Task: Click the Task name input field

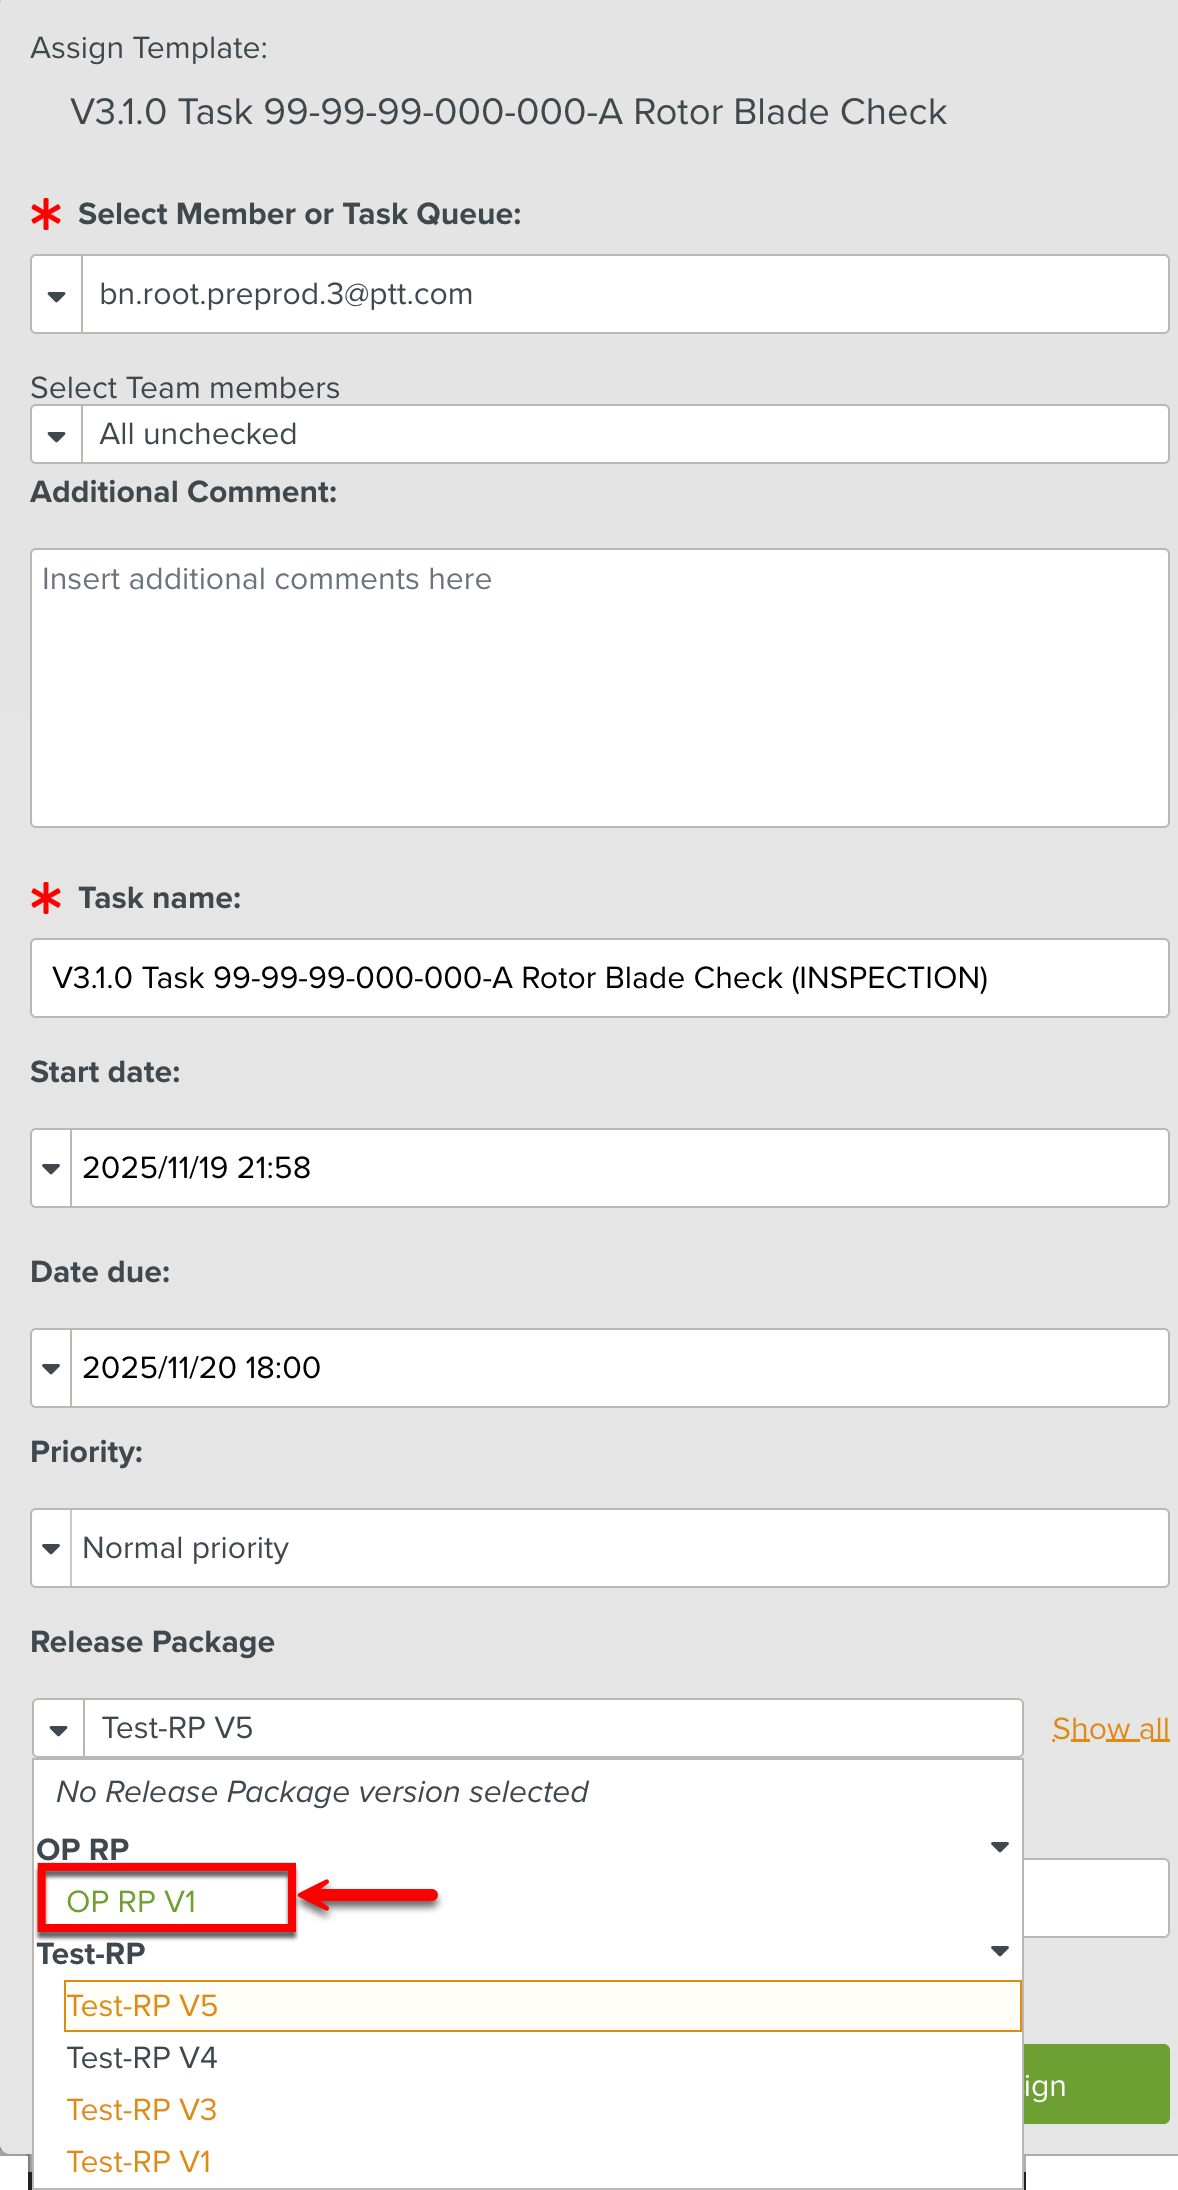Action: (x=599, y=978)
